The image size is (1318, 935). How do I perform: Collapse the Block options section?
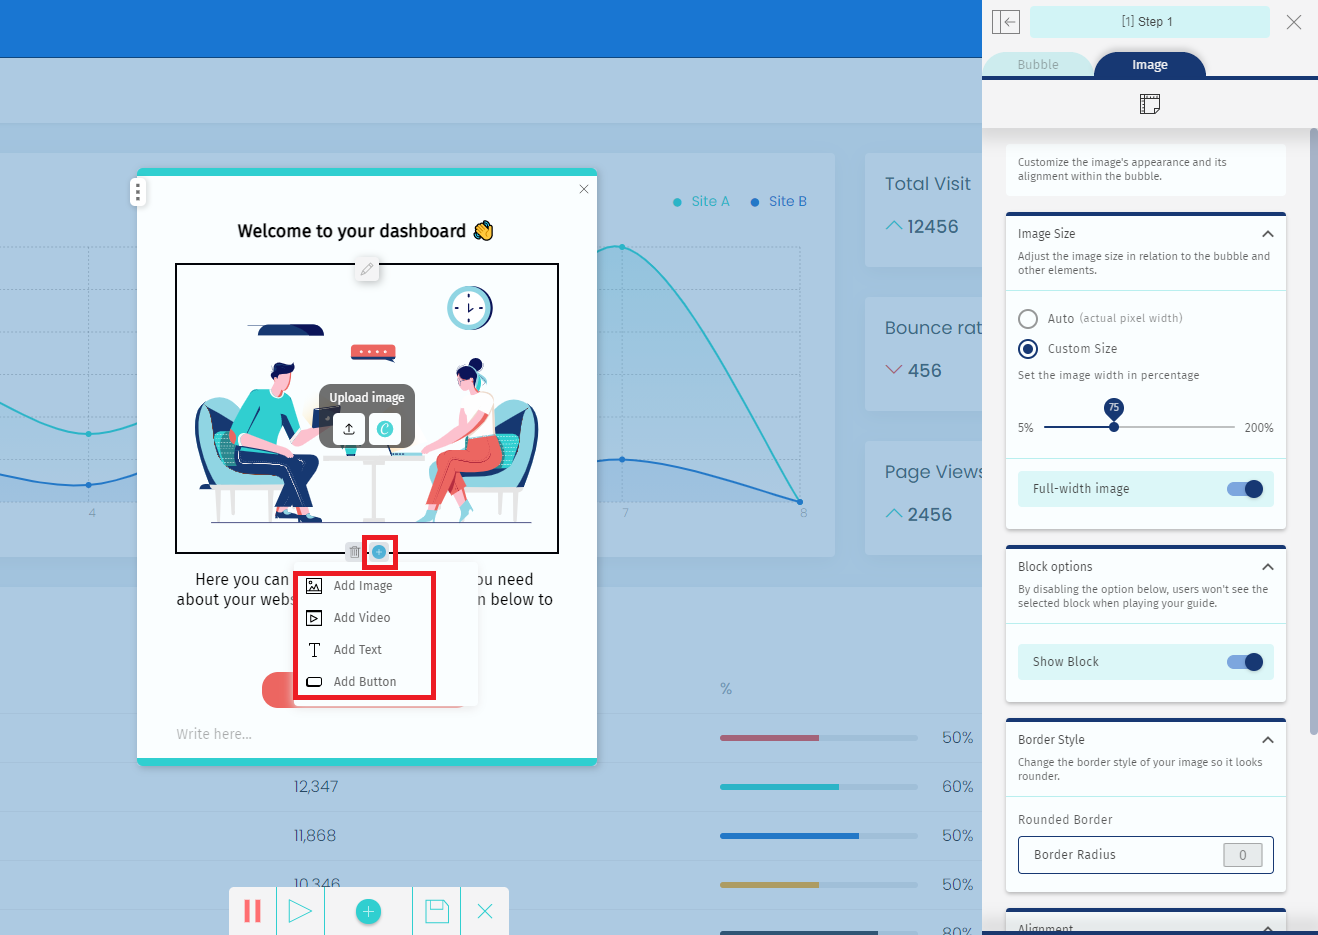[1267, 567]
